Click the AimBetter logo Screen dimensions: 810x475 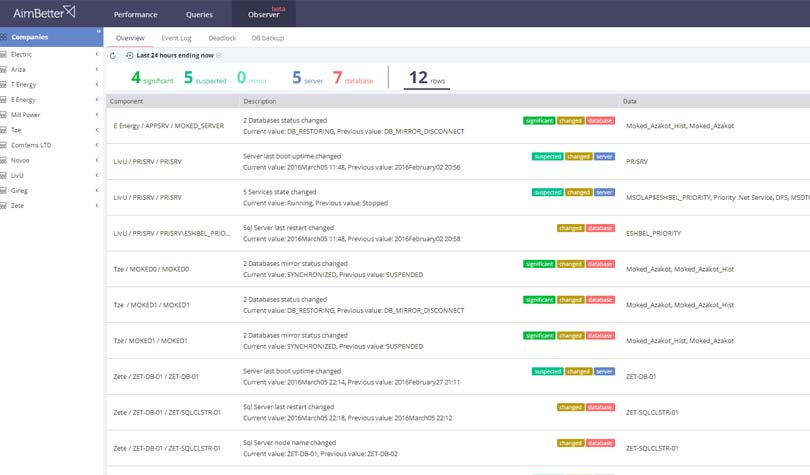[44, 12]
